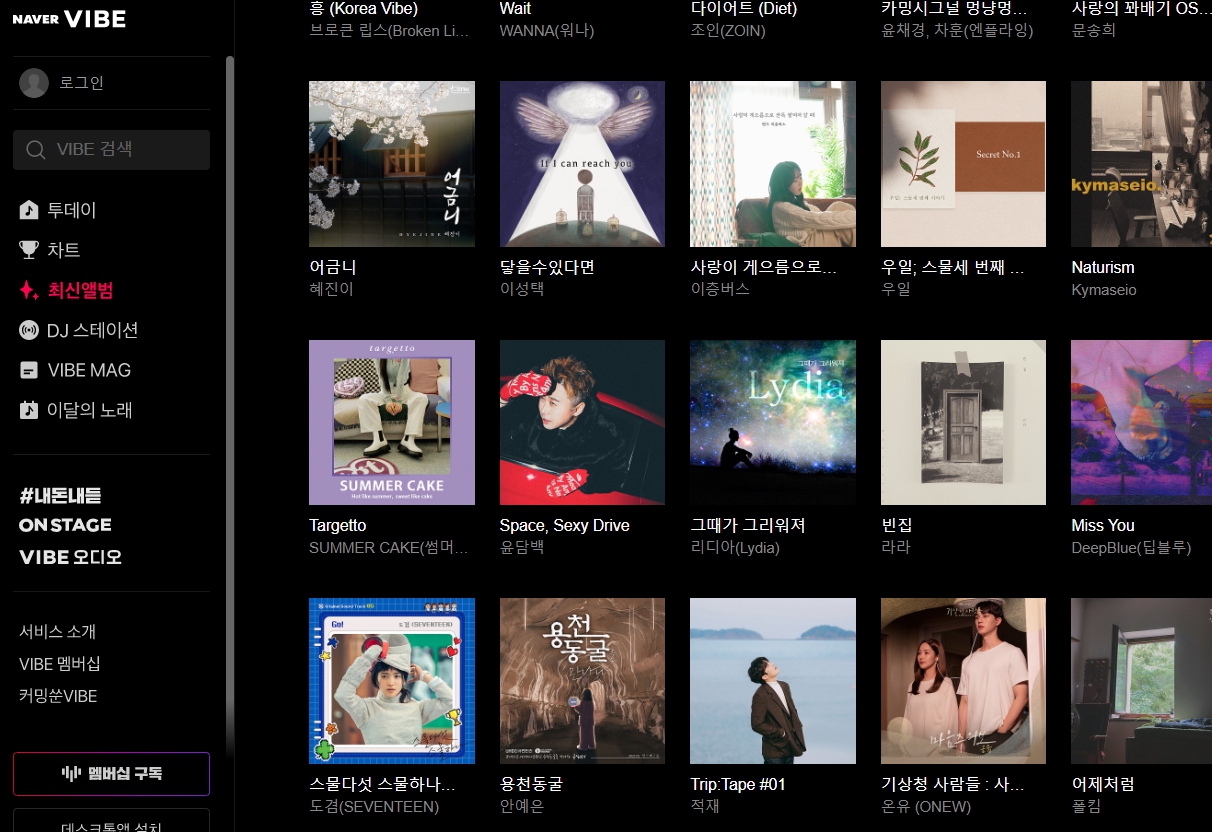Screen dimensions: 1212x832
Task: Click artist name 이성택
Action: coord(521,289)
